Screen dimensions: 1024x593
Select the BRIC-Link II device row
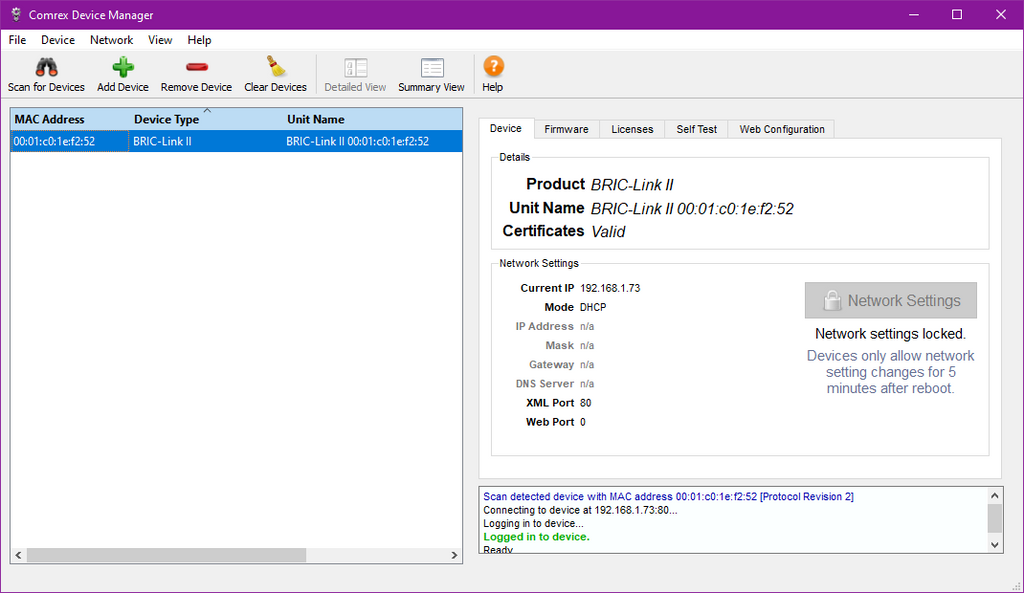(x=236, y=141)
